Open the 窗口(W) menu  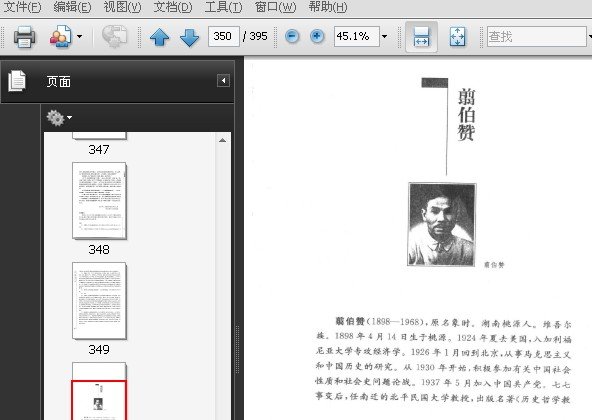tap(275, 7)
